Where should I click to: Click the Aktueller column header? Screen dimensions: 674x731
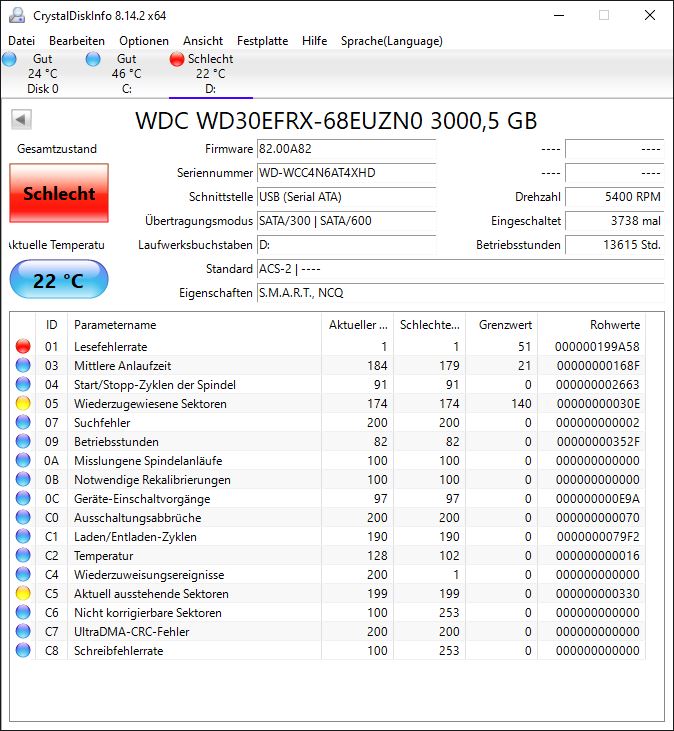point(358,325)
